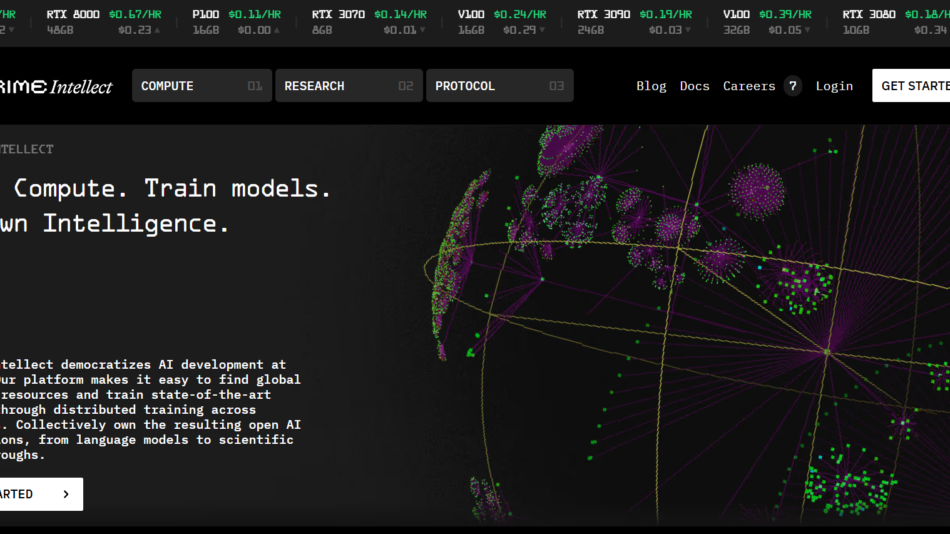The width and height of the screenshot is (950, 534).
Task: Open the Docs link
Action: (694, 86)
